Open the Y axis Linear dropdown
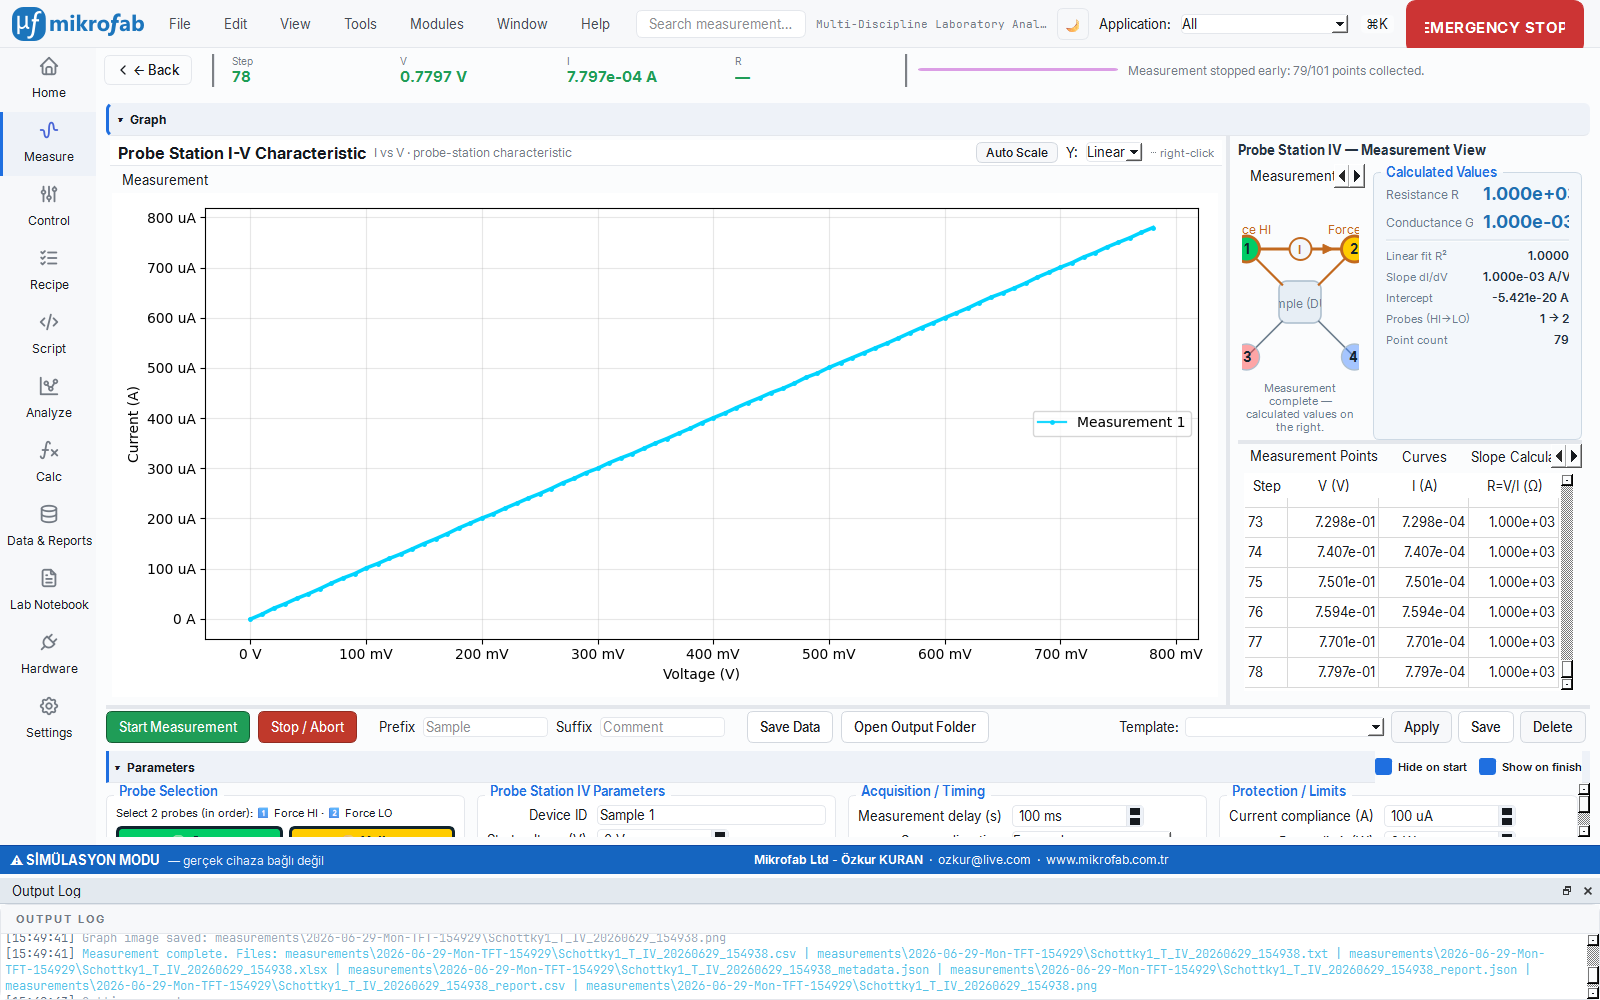 coord(1113,152)
